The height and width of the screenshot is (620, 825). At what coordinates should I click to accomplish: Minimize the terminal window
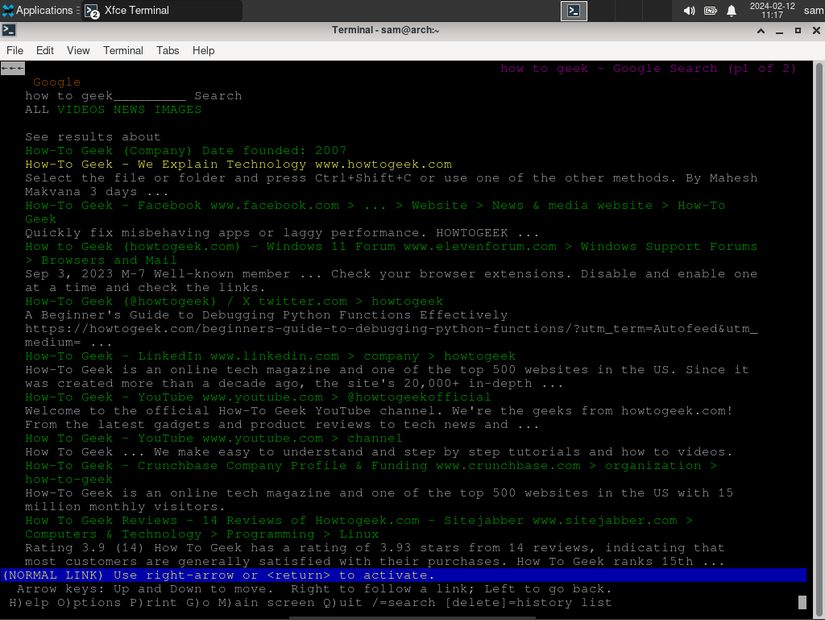point(779,31)
